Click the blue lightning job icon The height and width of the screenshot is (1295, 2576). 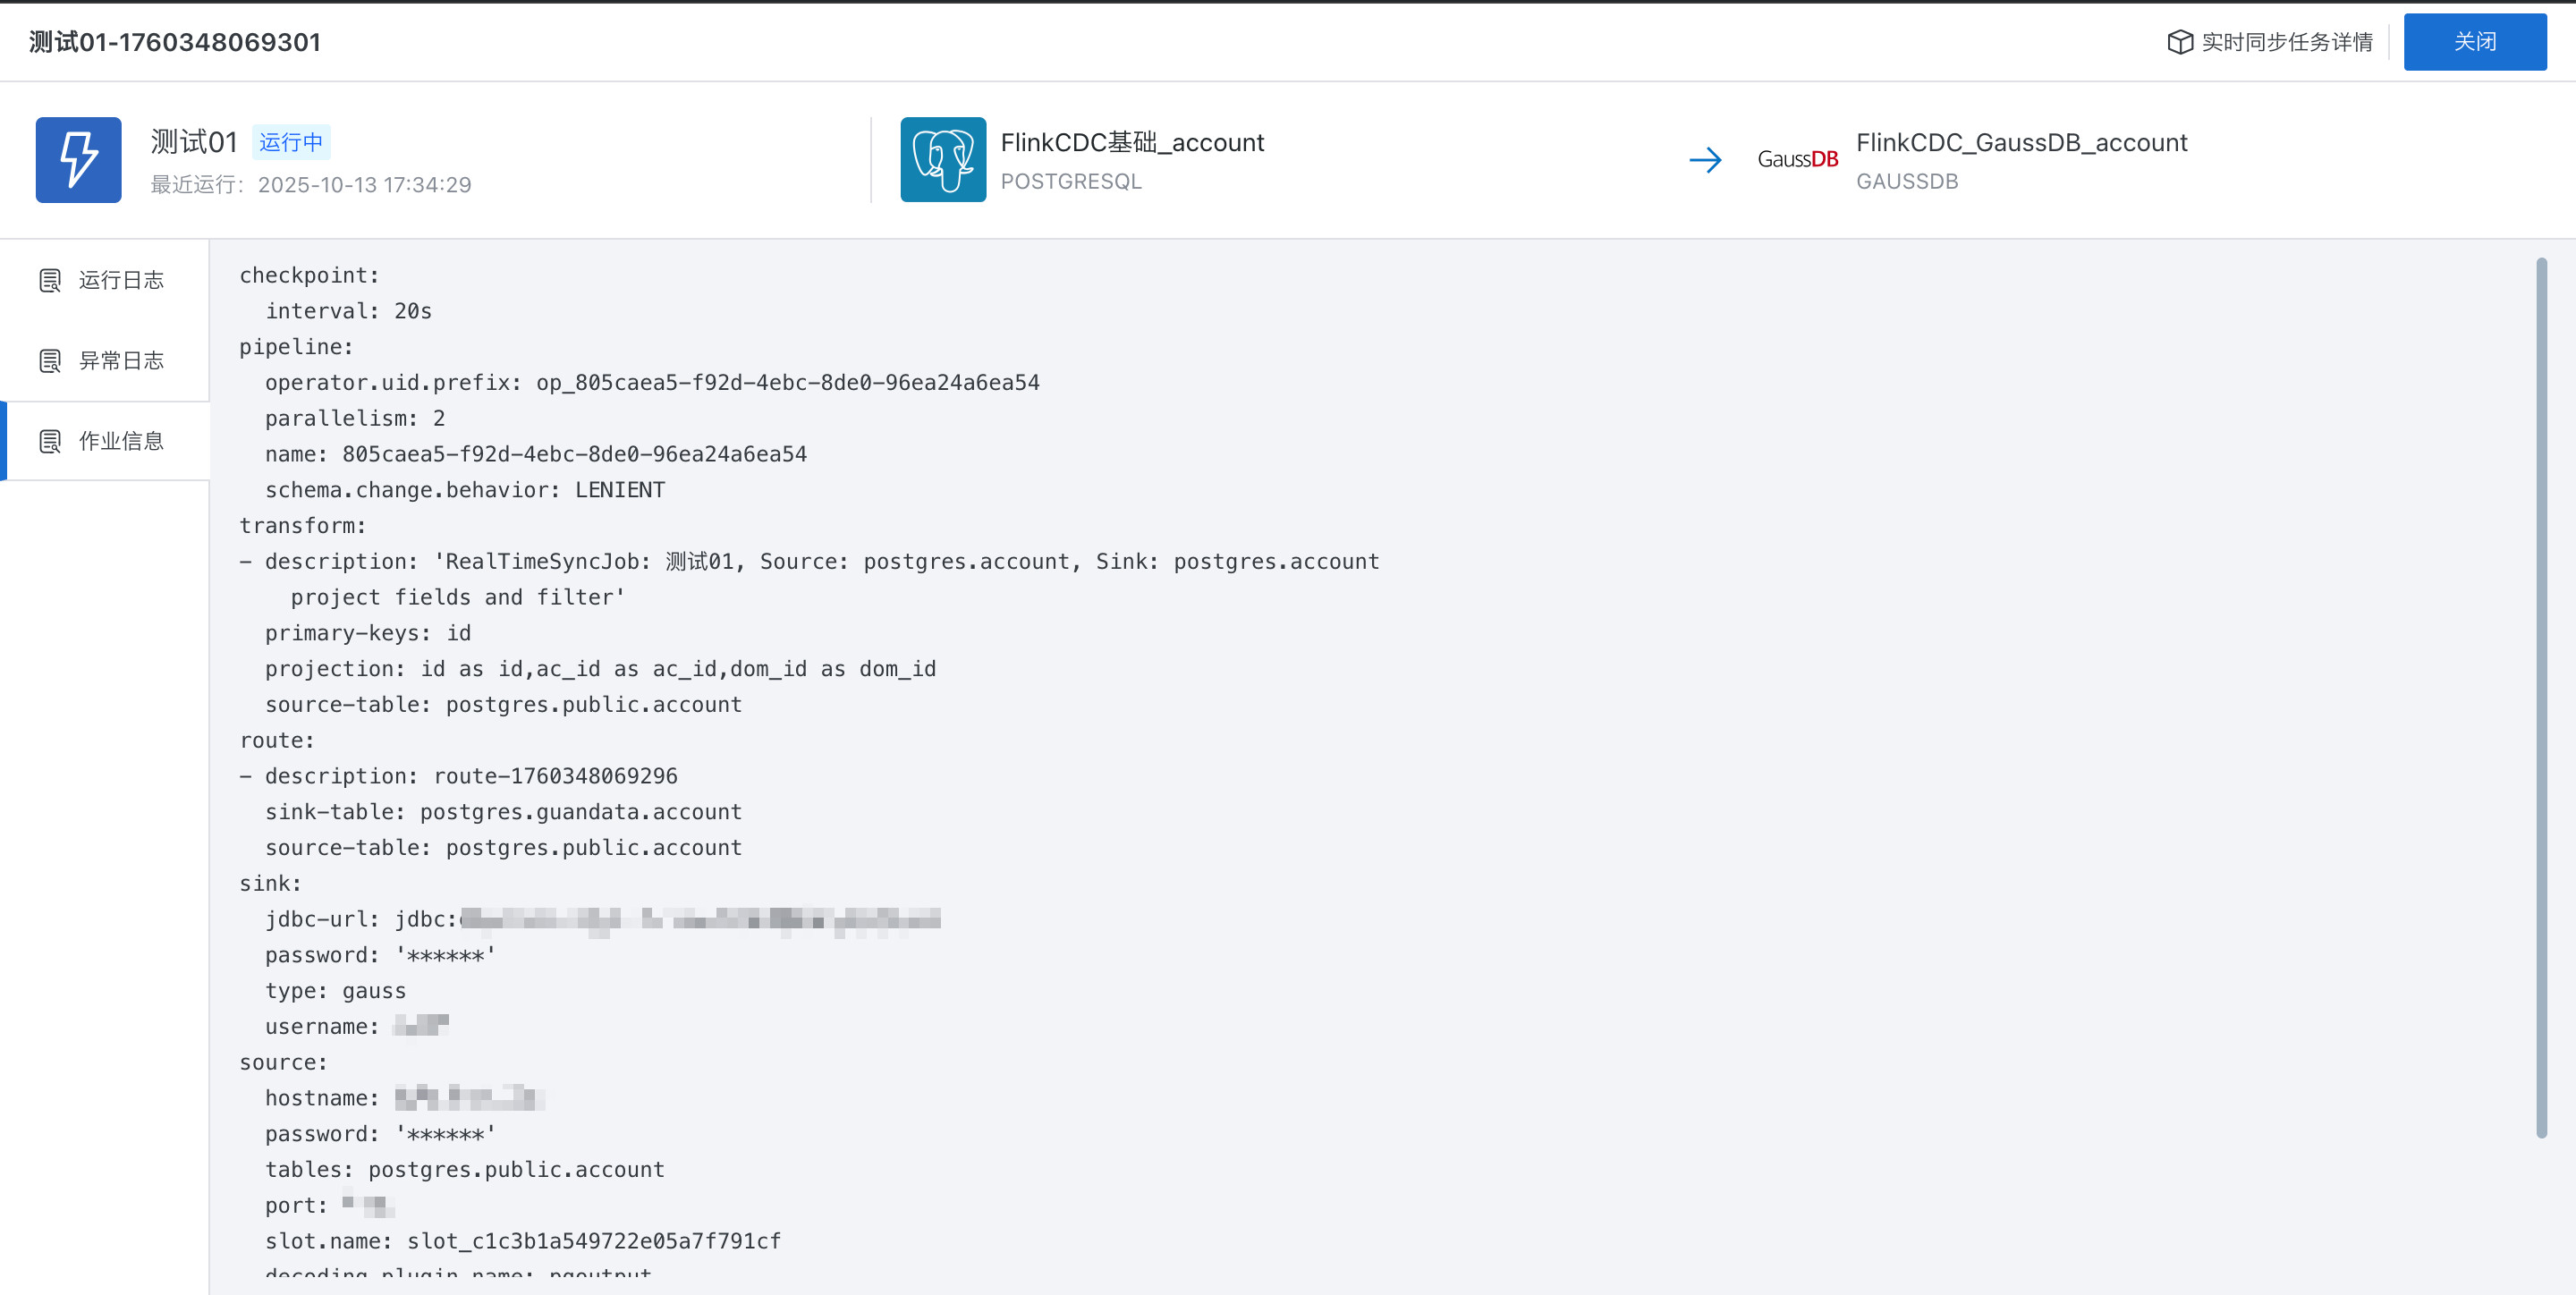(78, 160)
